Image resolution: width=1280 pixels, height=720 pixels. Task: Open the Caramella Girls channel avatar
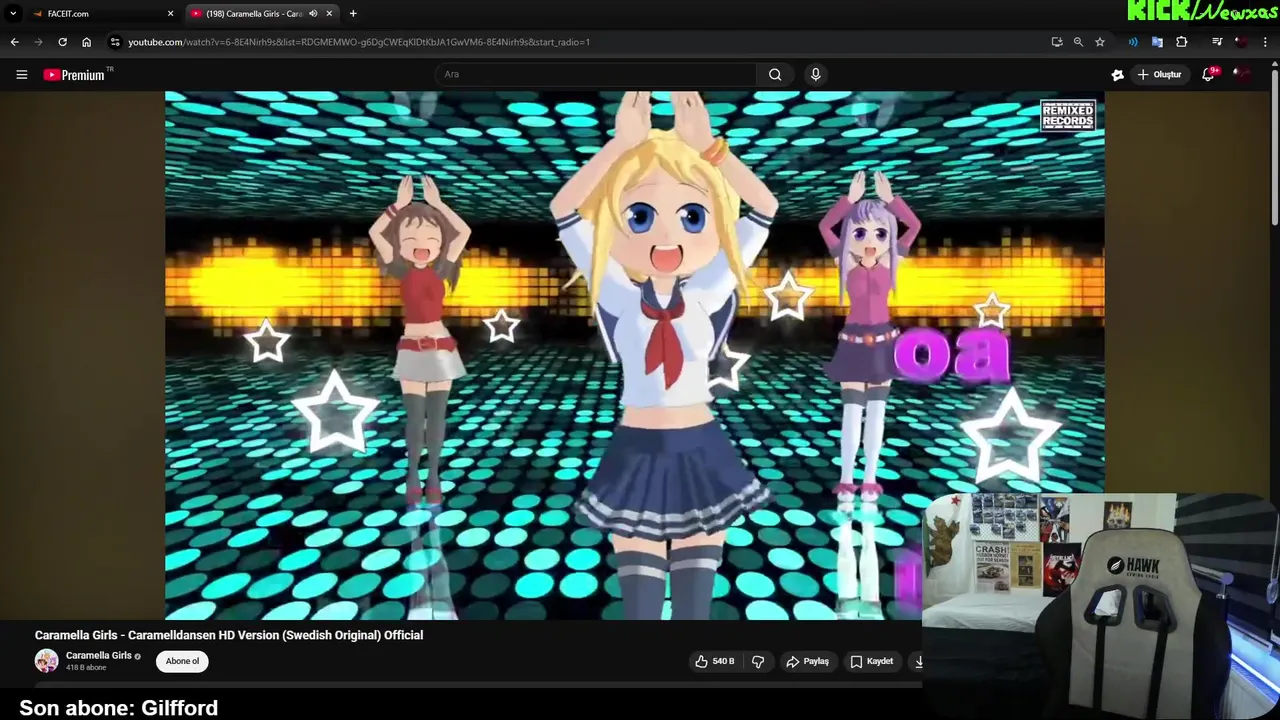(47, 661)
